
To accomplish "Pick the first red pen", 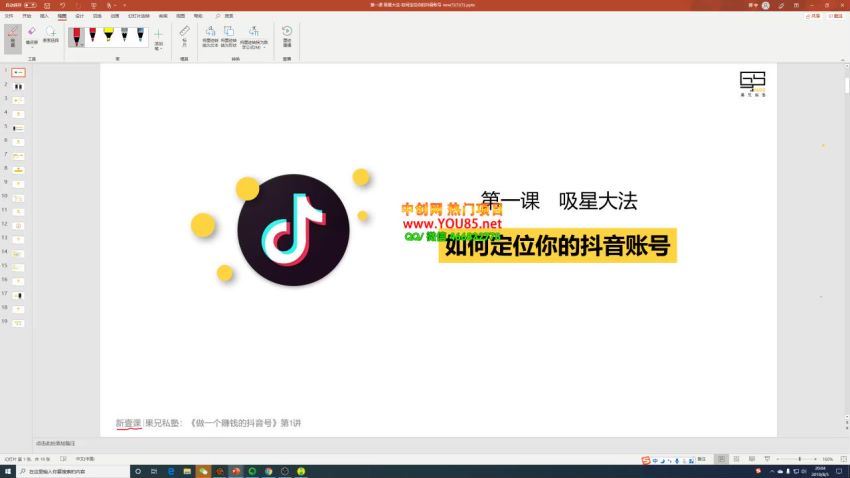I will click(x=76, y=37).
